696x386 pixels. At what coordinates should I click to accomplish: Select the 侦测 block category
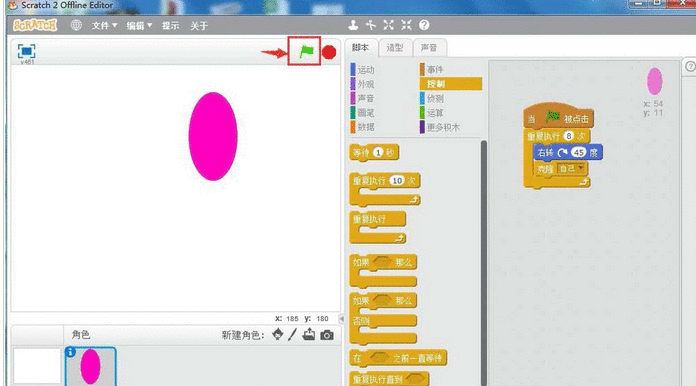point(432,98)
